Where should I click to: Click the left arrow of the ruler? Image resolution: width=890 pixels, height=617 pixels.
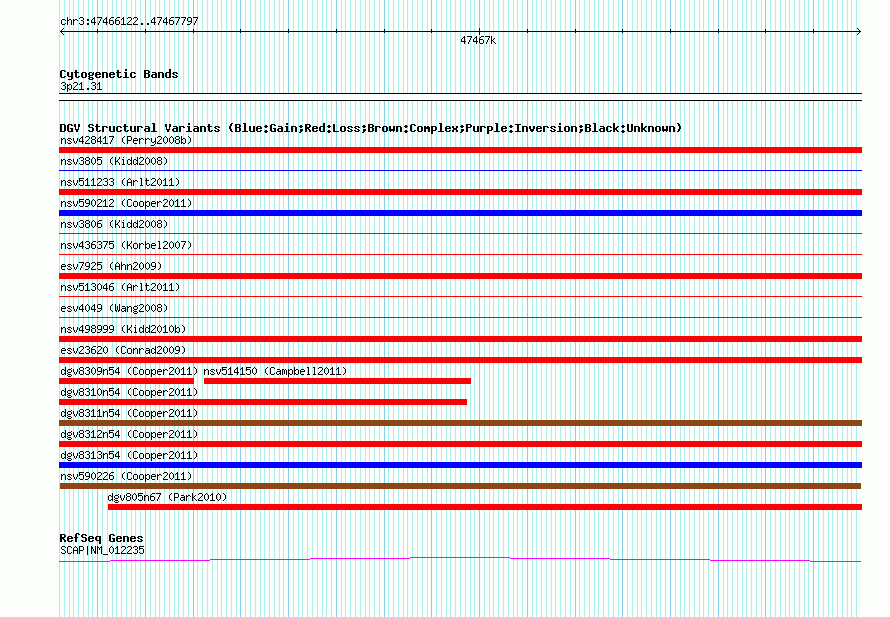[x=62, y=32]
